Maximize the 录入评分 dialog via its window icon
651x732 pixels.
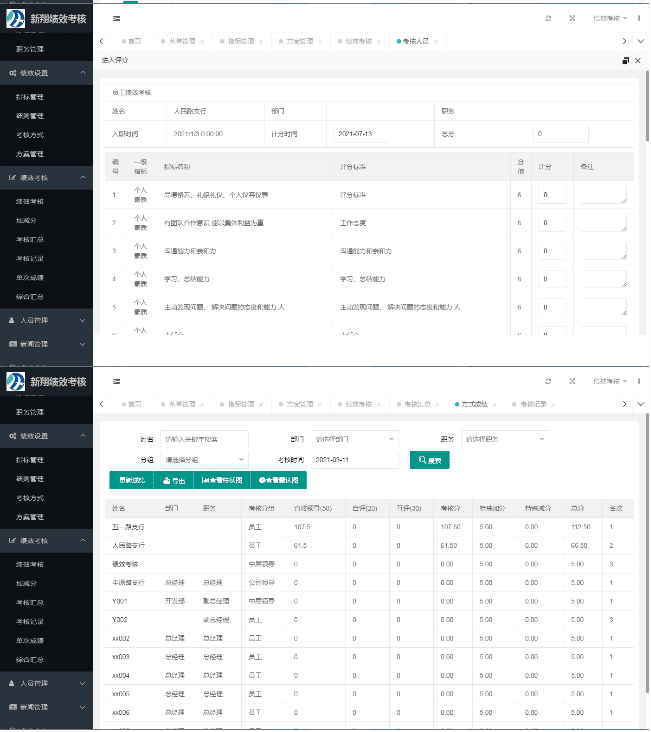(625, 61)
